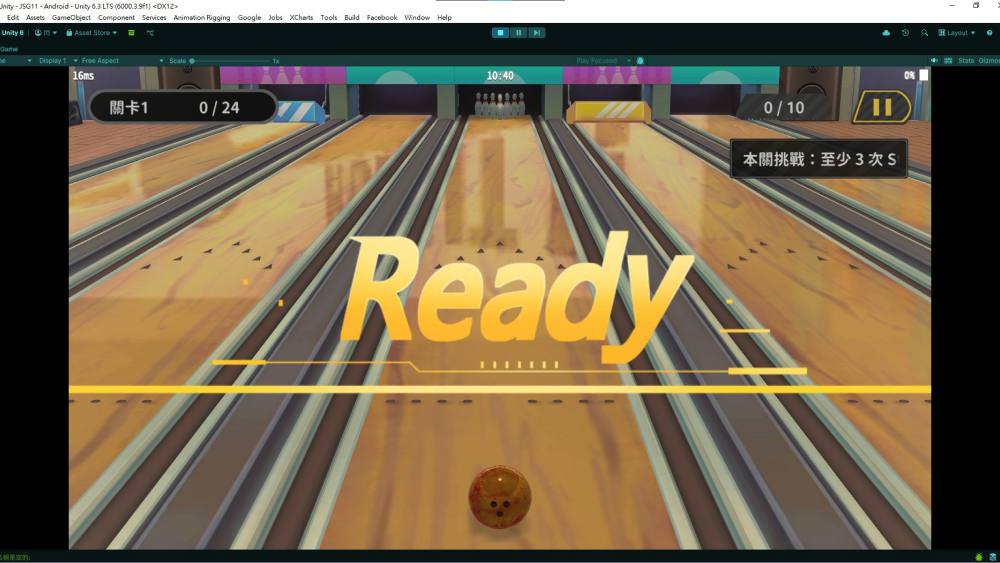
Task: Click the 0 / 10 score counter
Action: click(x=784, y=108)
